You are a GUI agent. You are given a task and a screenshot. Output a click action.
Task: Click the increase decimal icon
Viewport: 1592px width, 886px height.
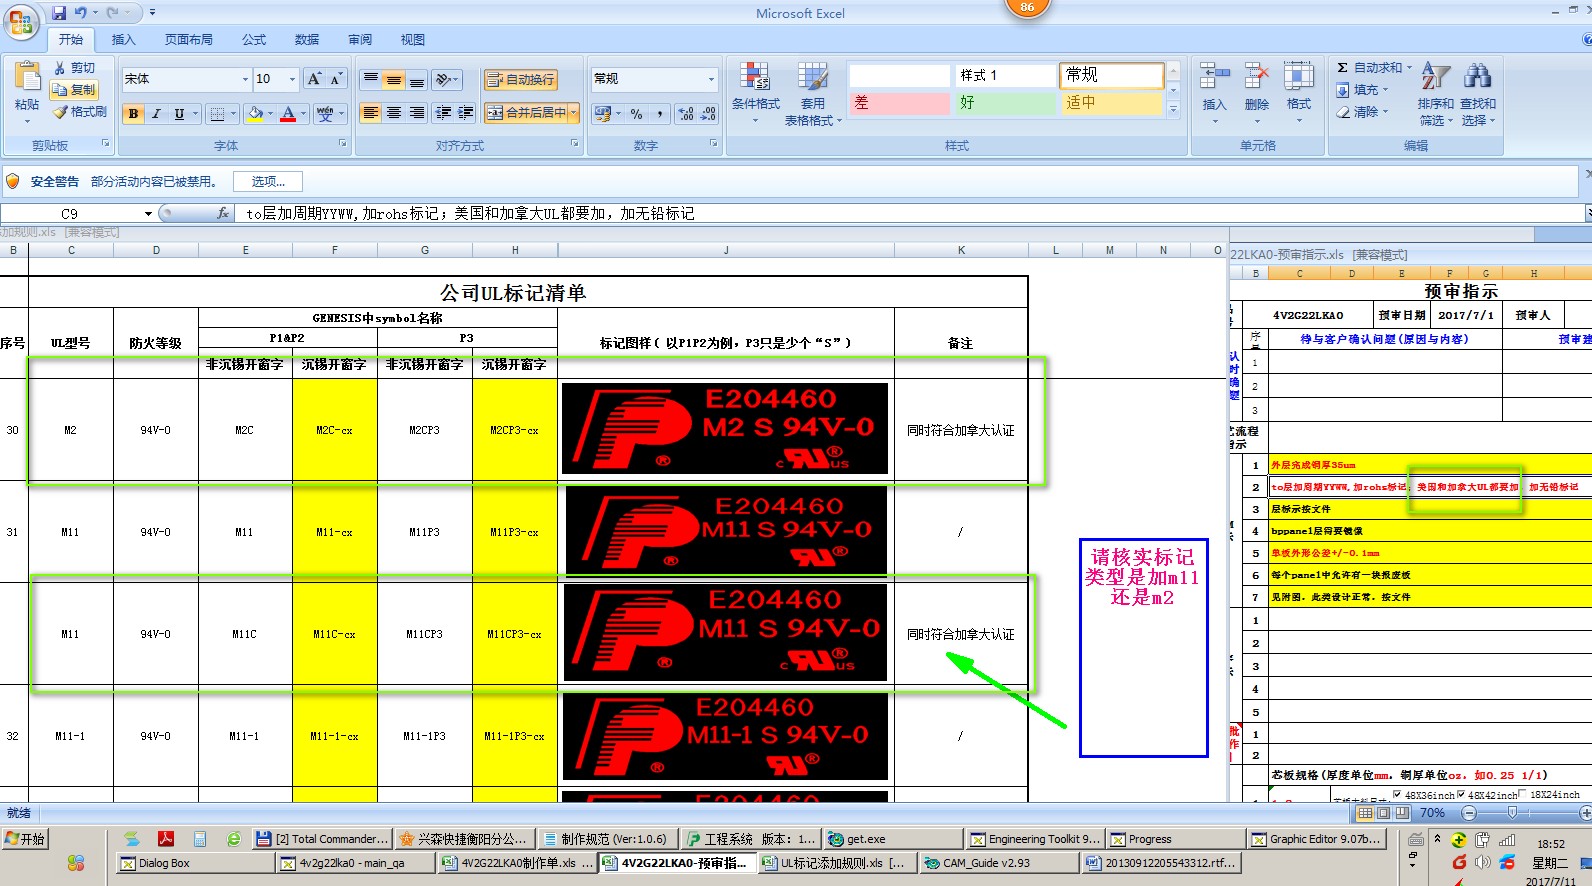point(686,114)
